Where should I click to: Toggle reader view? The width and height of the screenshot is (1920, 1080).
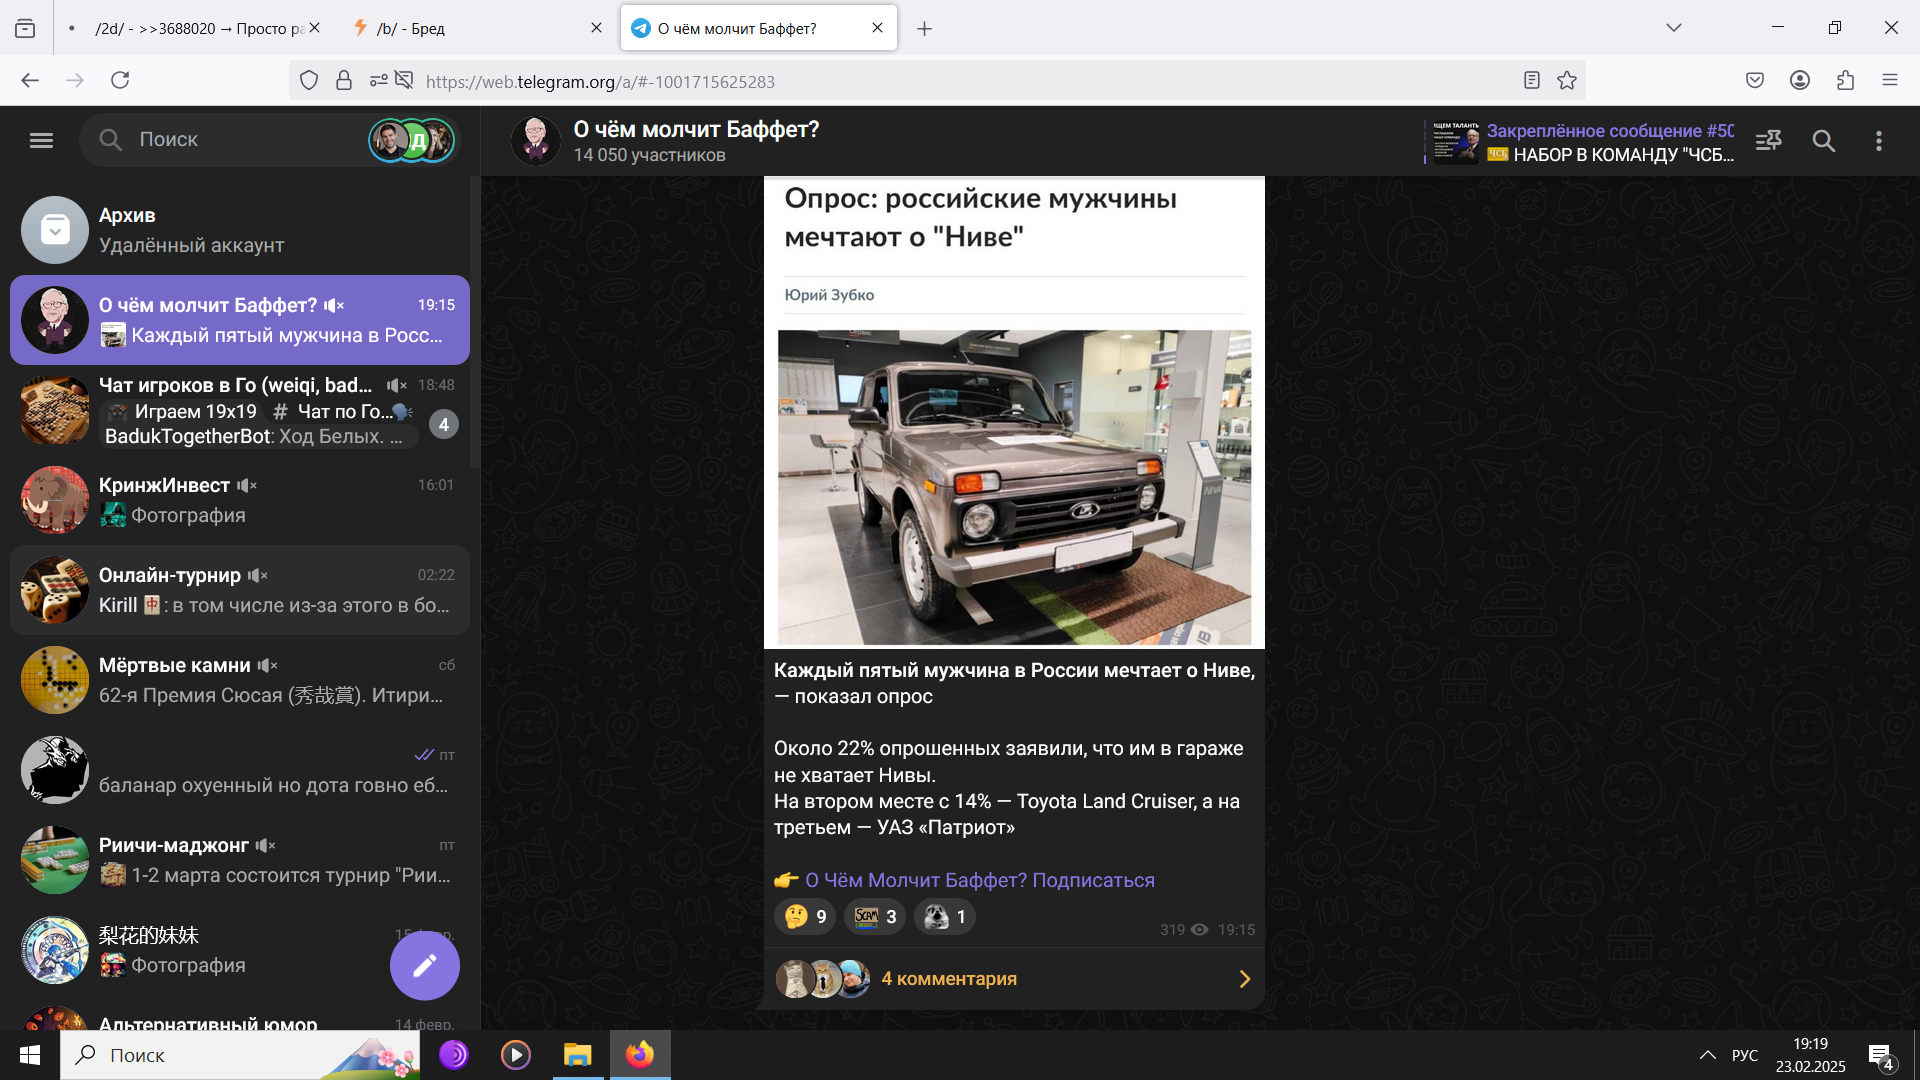pyautogui.click(x=1532, y=80)
